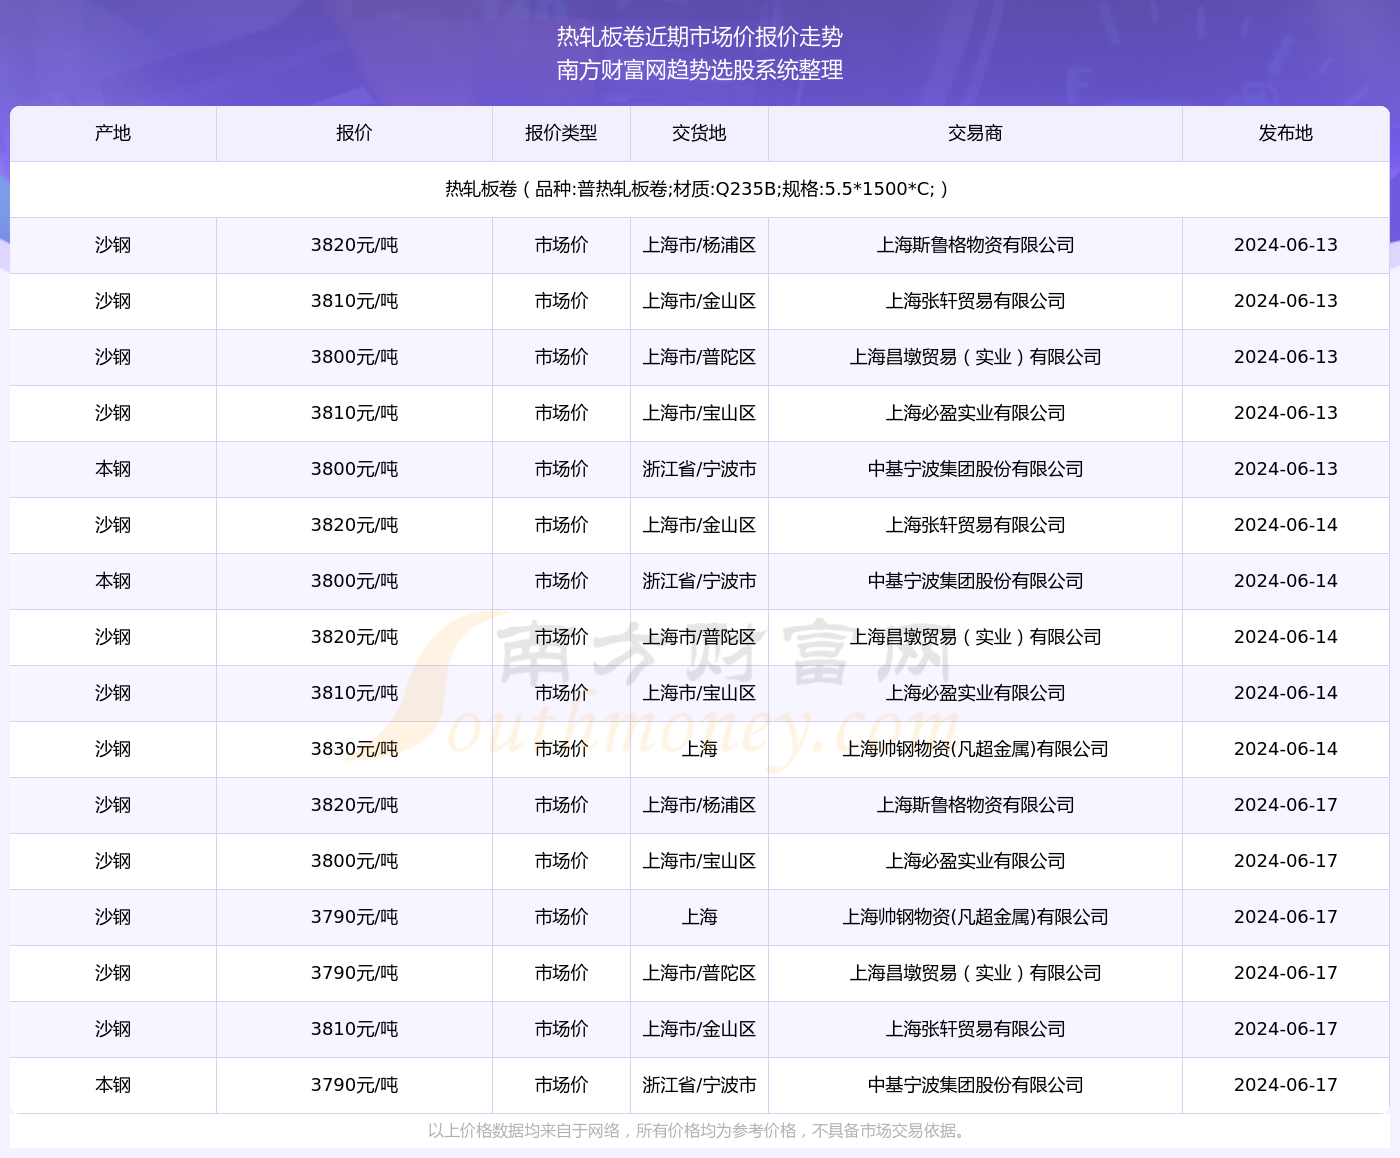Click 上海张轩贸易有限公司 in the 2024-06-17 row
This screenshot has height=1158, width=1400.
(x=975, y=1029)
